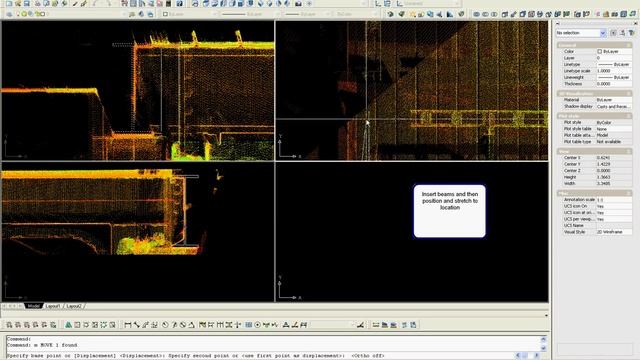Click the command line scrollbar up arrow
The image size is (640, 360).
pyautogui.click(x=543, y=339)
